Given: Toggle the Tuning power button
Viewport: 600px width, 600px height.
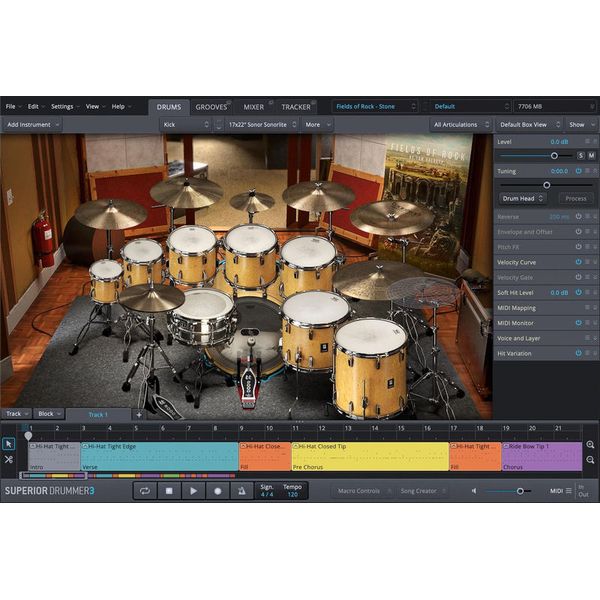Looking at the screenshot, I should tap(579, 171).
